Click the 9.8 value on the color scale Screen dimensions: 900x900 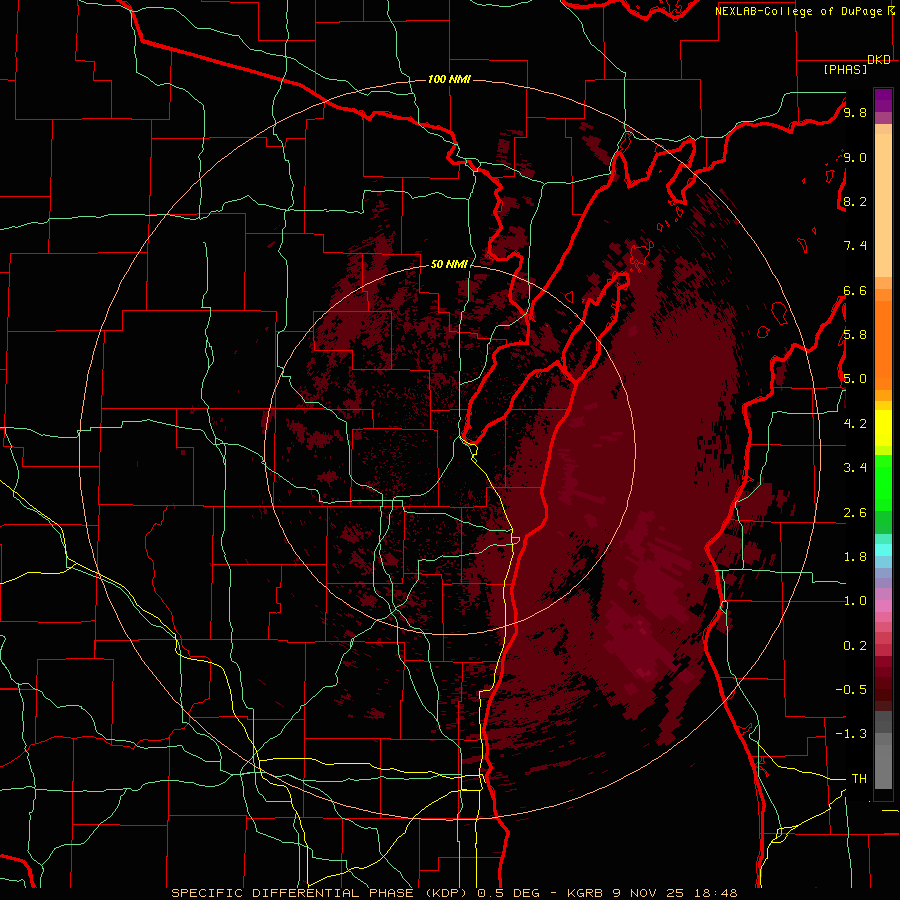point(855,112)
